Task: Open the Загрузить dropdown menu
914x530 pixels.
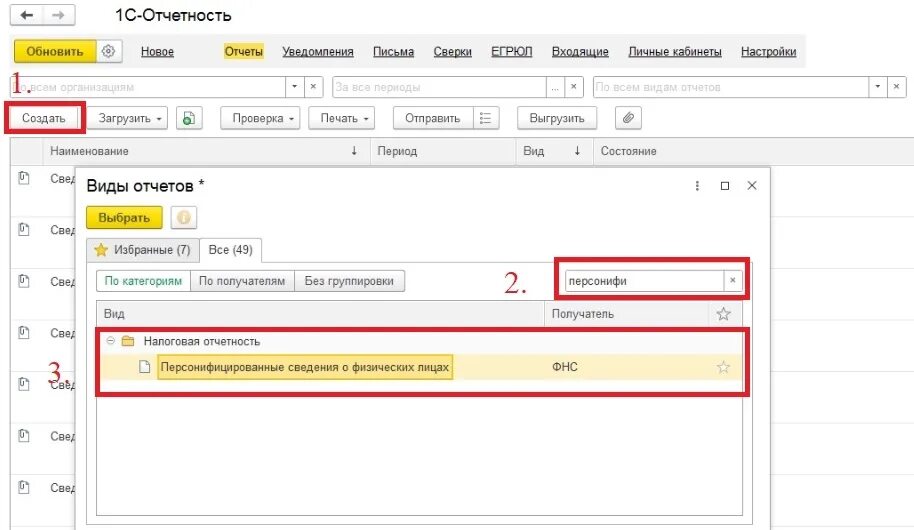Action: (129, 118)
